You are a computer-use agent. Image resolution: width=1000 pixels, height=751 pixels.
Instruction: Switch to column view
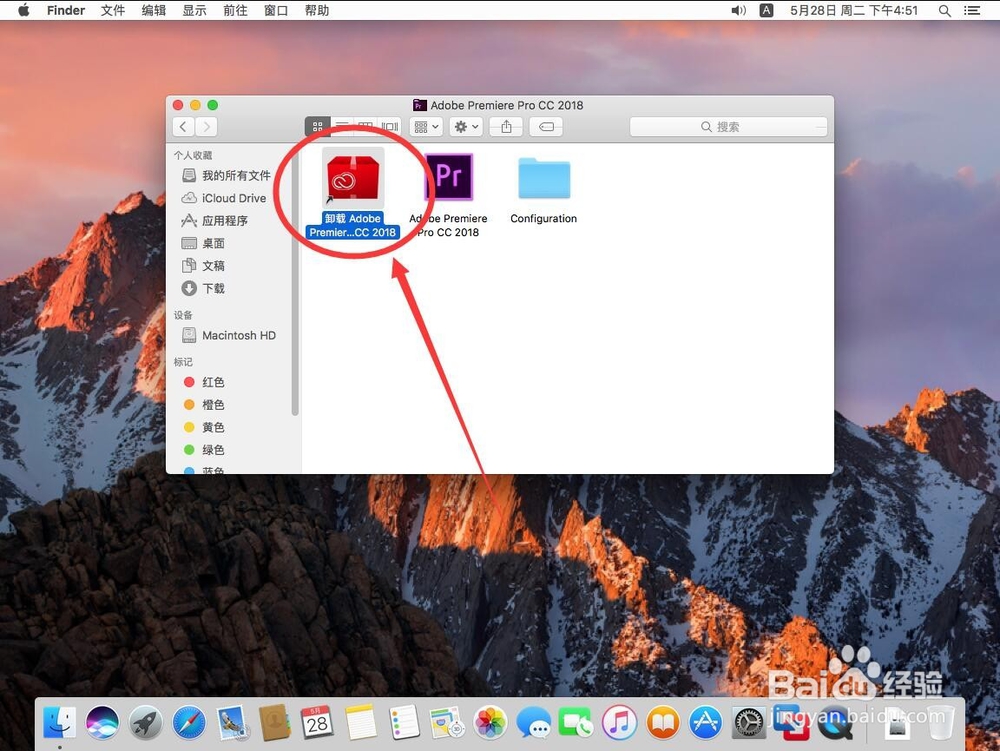365,127
